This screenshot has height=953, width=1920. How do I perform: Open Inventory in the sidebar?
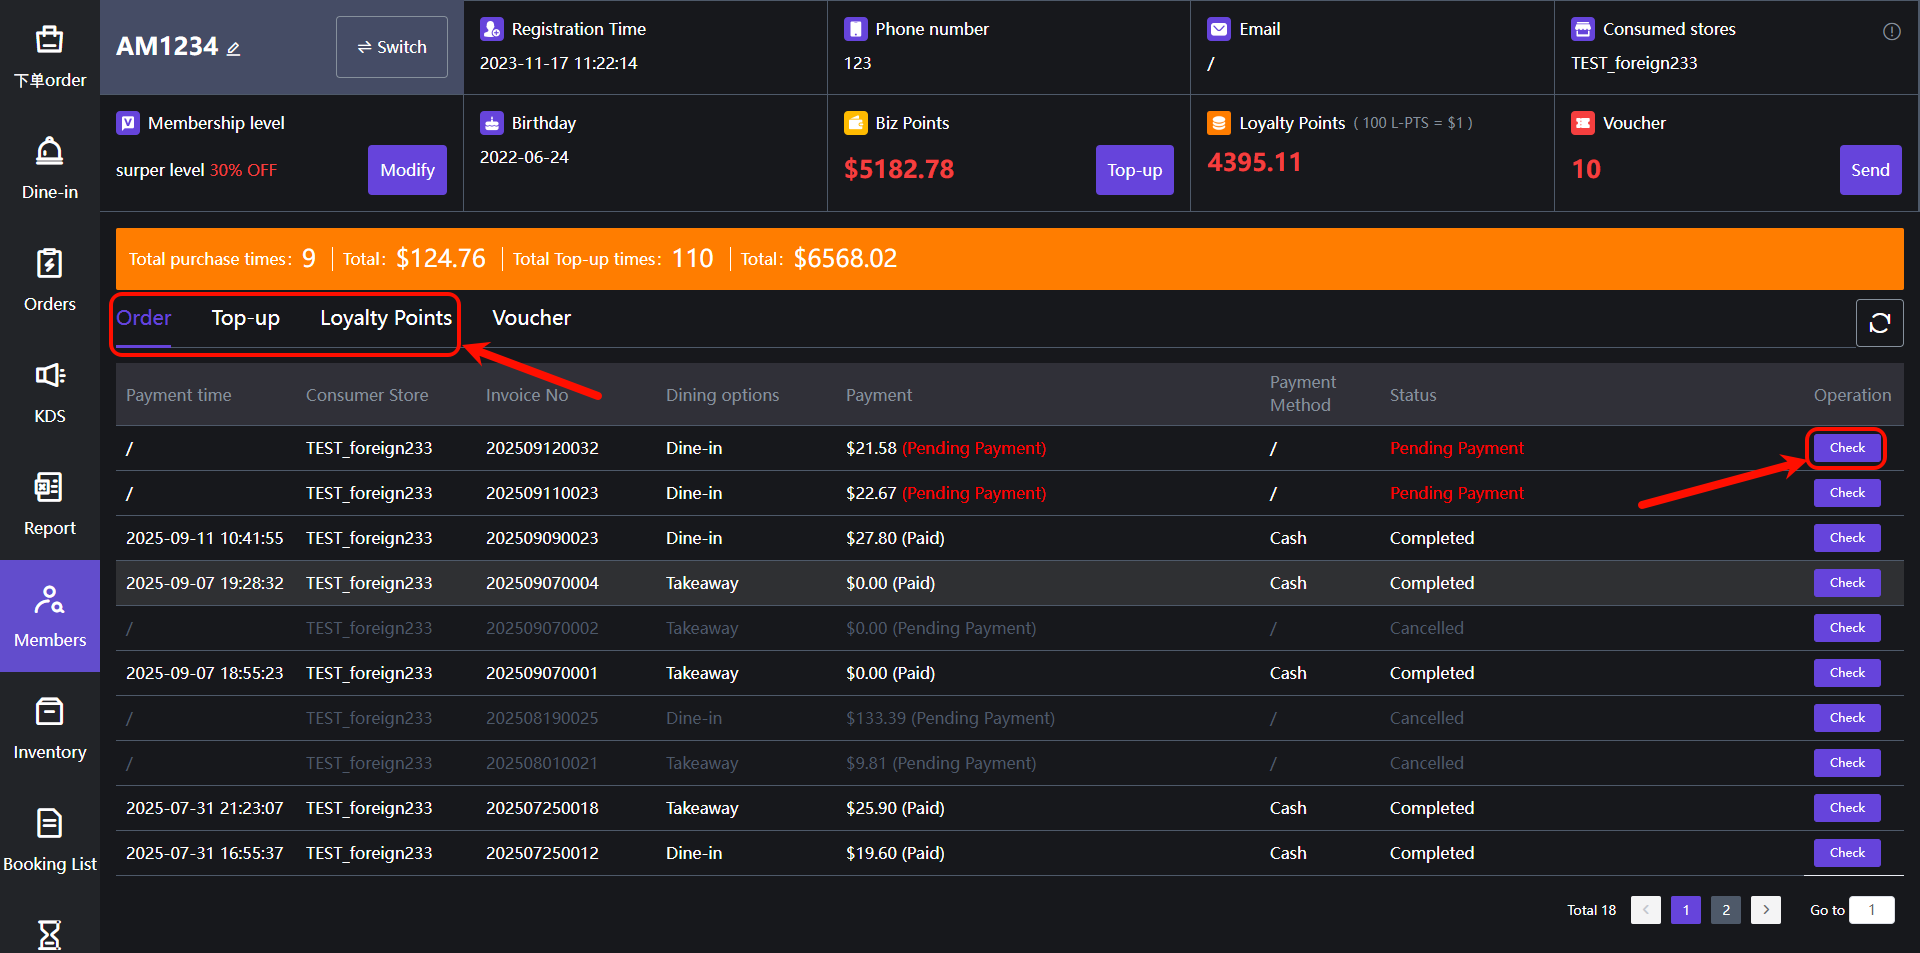tap(49, 728)
